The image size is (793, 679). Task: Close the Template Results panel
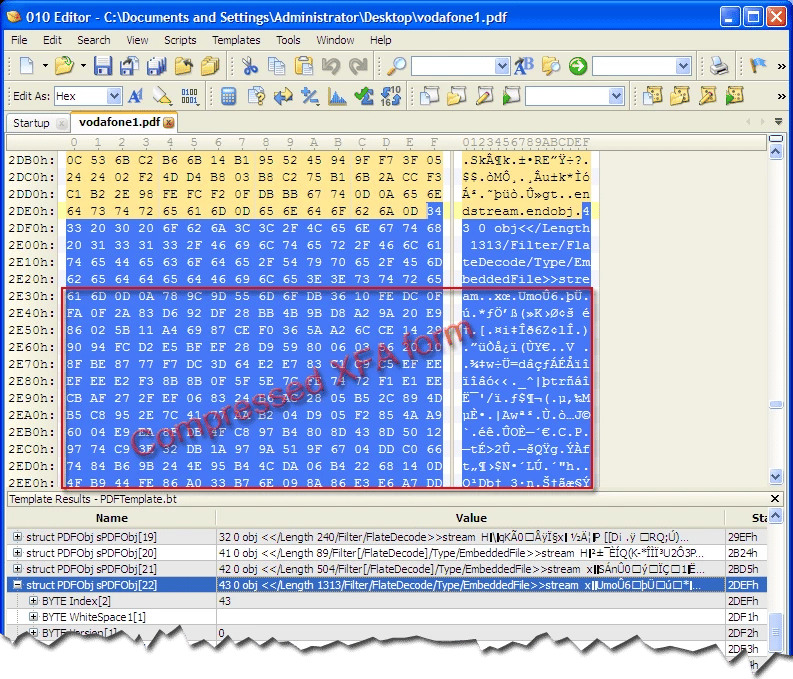coord(776,498)
